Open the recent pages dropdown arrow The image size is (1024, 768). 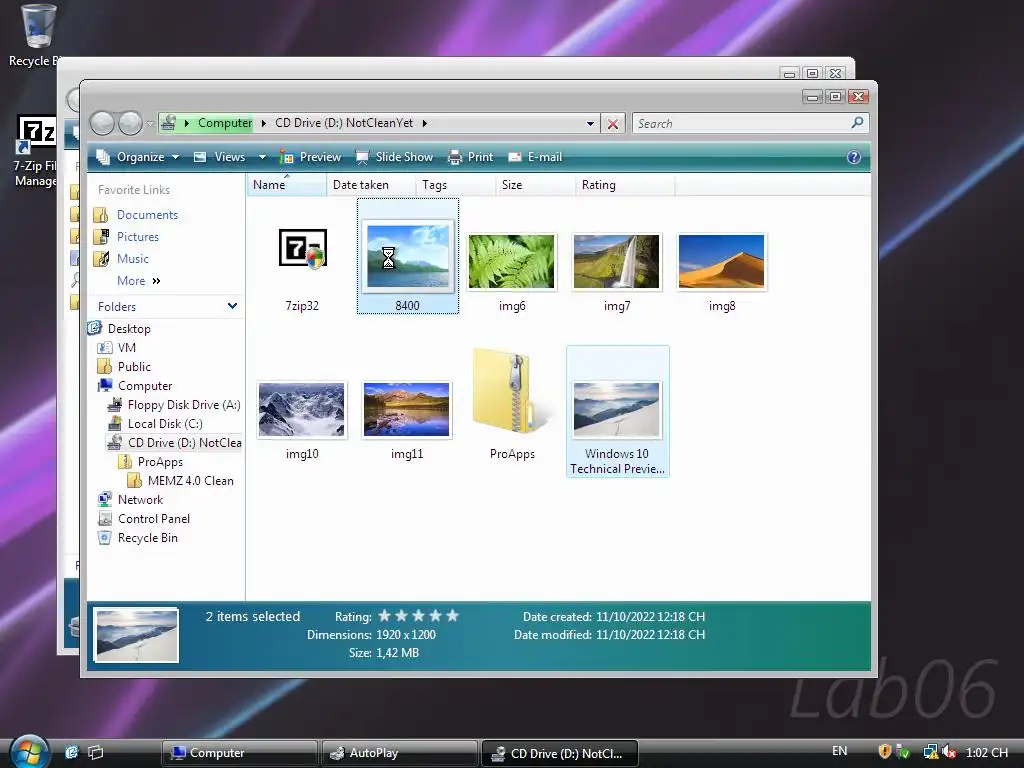150,123
